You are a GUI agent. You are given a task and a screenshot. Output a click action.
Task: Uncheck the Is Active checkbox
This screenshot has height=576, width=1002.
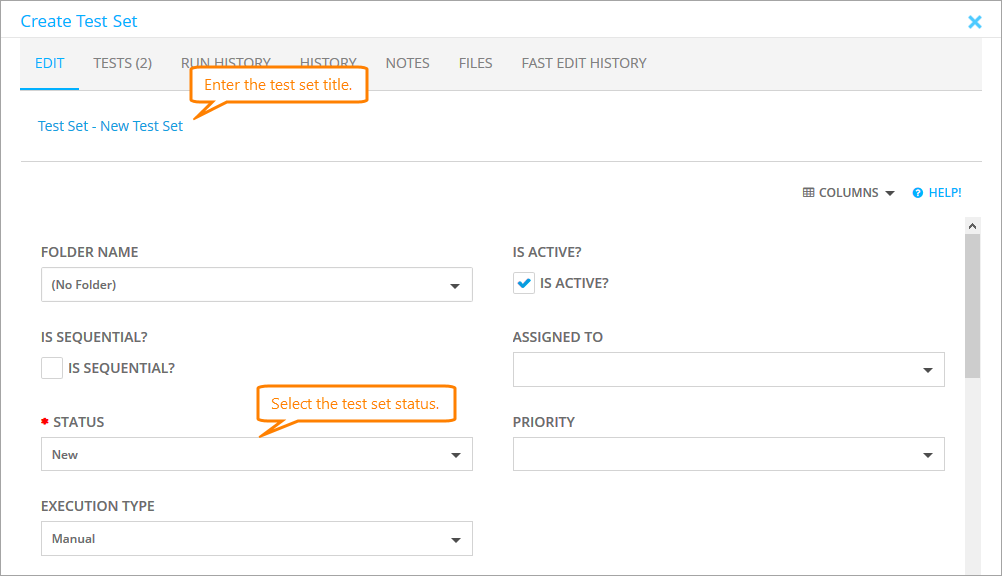524,284
